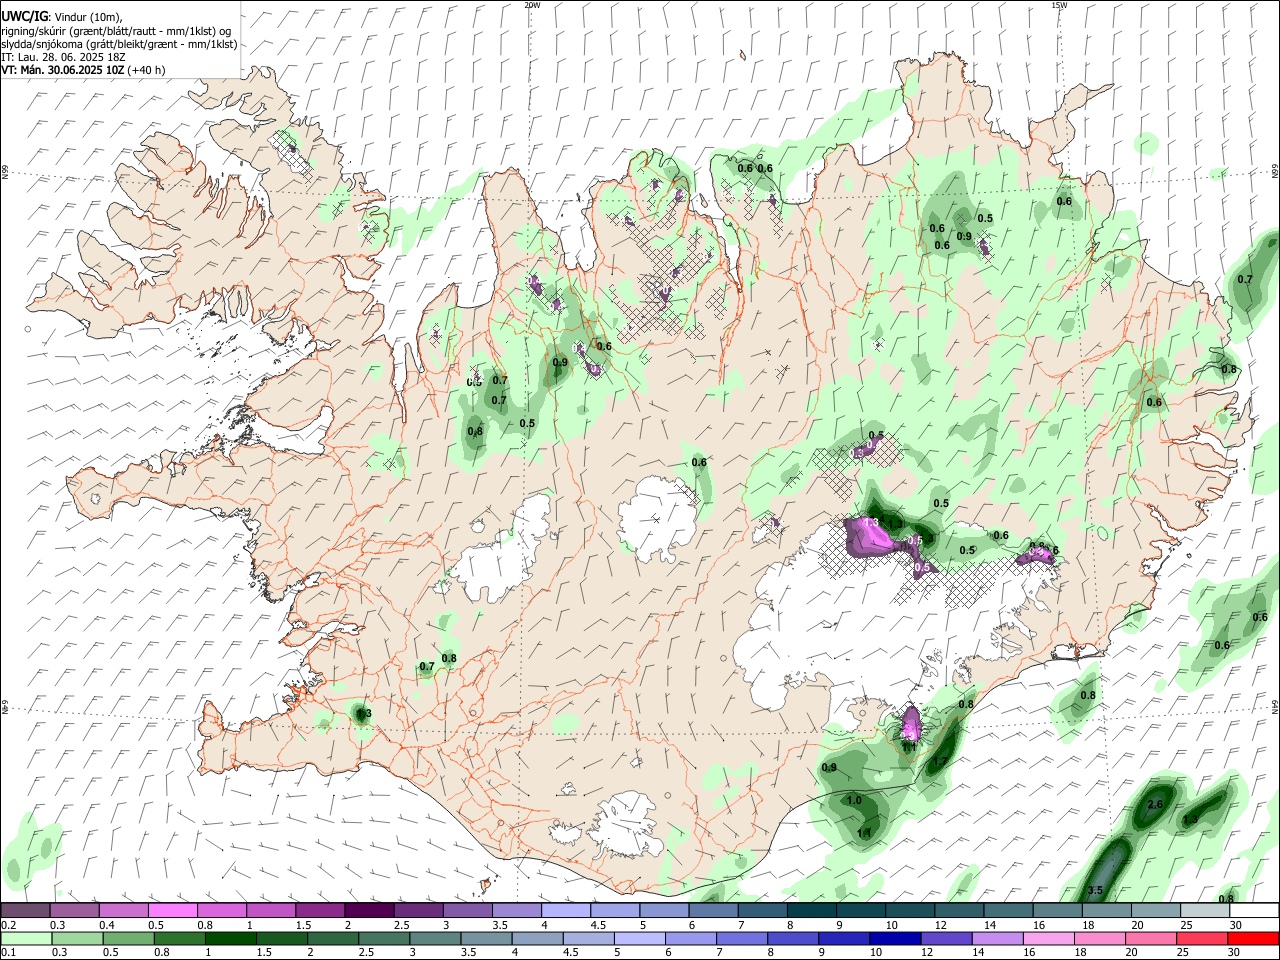Click the '0.1' label starting the rain scale

tap(9, 952)
